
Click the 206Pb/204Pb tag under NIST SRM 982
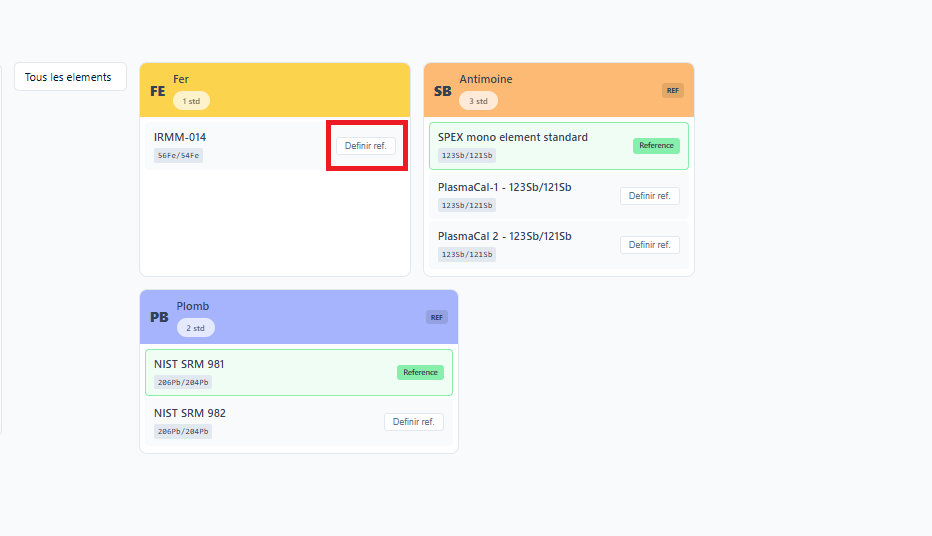point(182,432)
